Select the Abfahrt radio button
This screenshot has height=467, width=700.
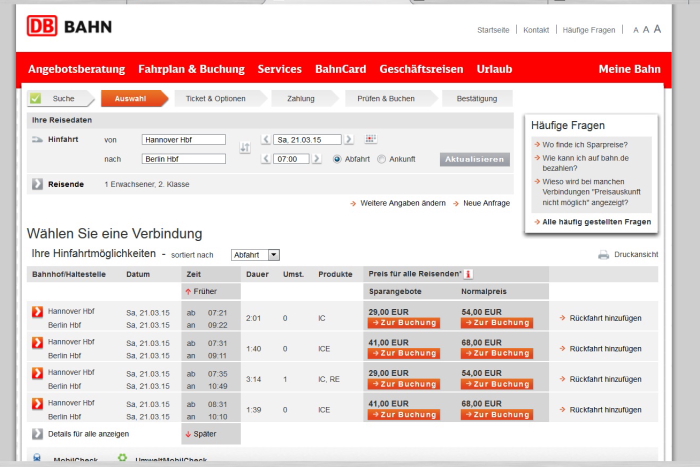pyautogui.click(x=337, y=159)
